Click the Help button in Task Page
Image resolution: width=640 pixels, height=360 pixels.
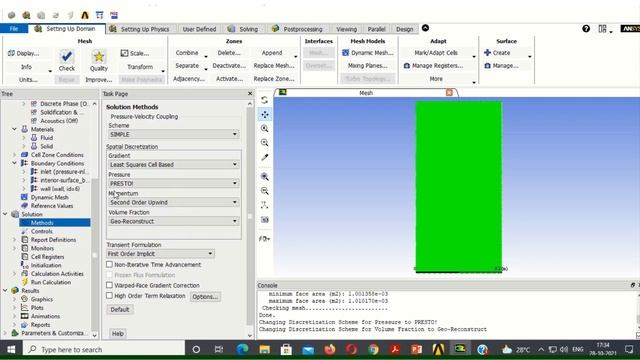118,333
